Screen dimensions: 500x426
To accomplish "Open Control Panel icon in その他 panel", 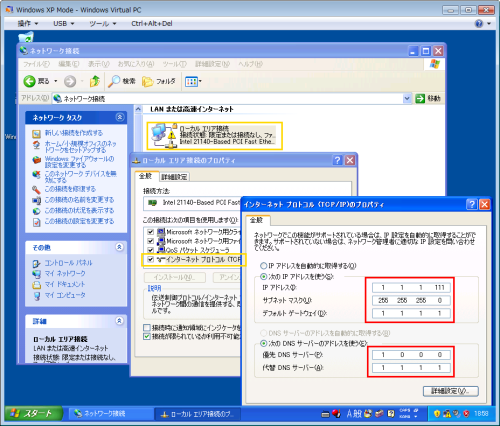I will [x=36, y=264].
